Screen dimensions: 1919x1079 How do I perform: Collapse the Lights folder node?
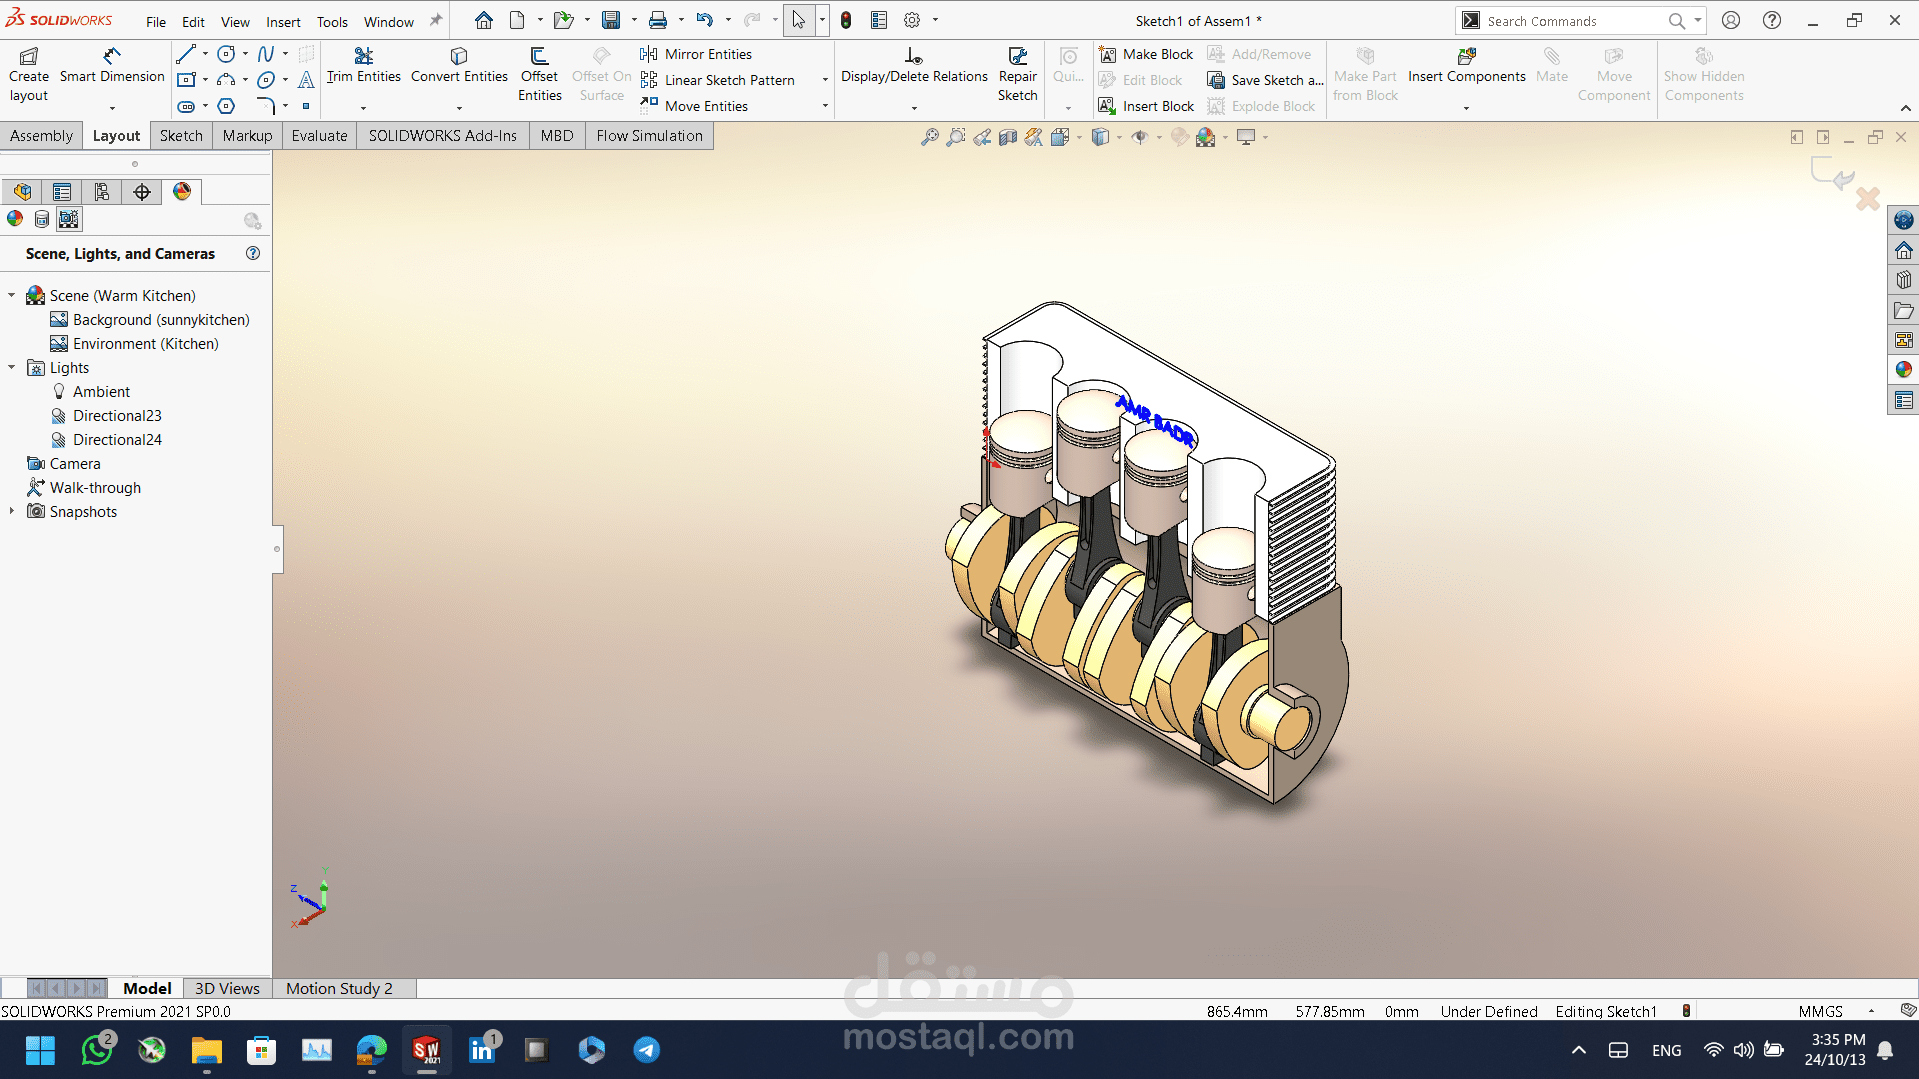(x=12, y=368)
